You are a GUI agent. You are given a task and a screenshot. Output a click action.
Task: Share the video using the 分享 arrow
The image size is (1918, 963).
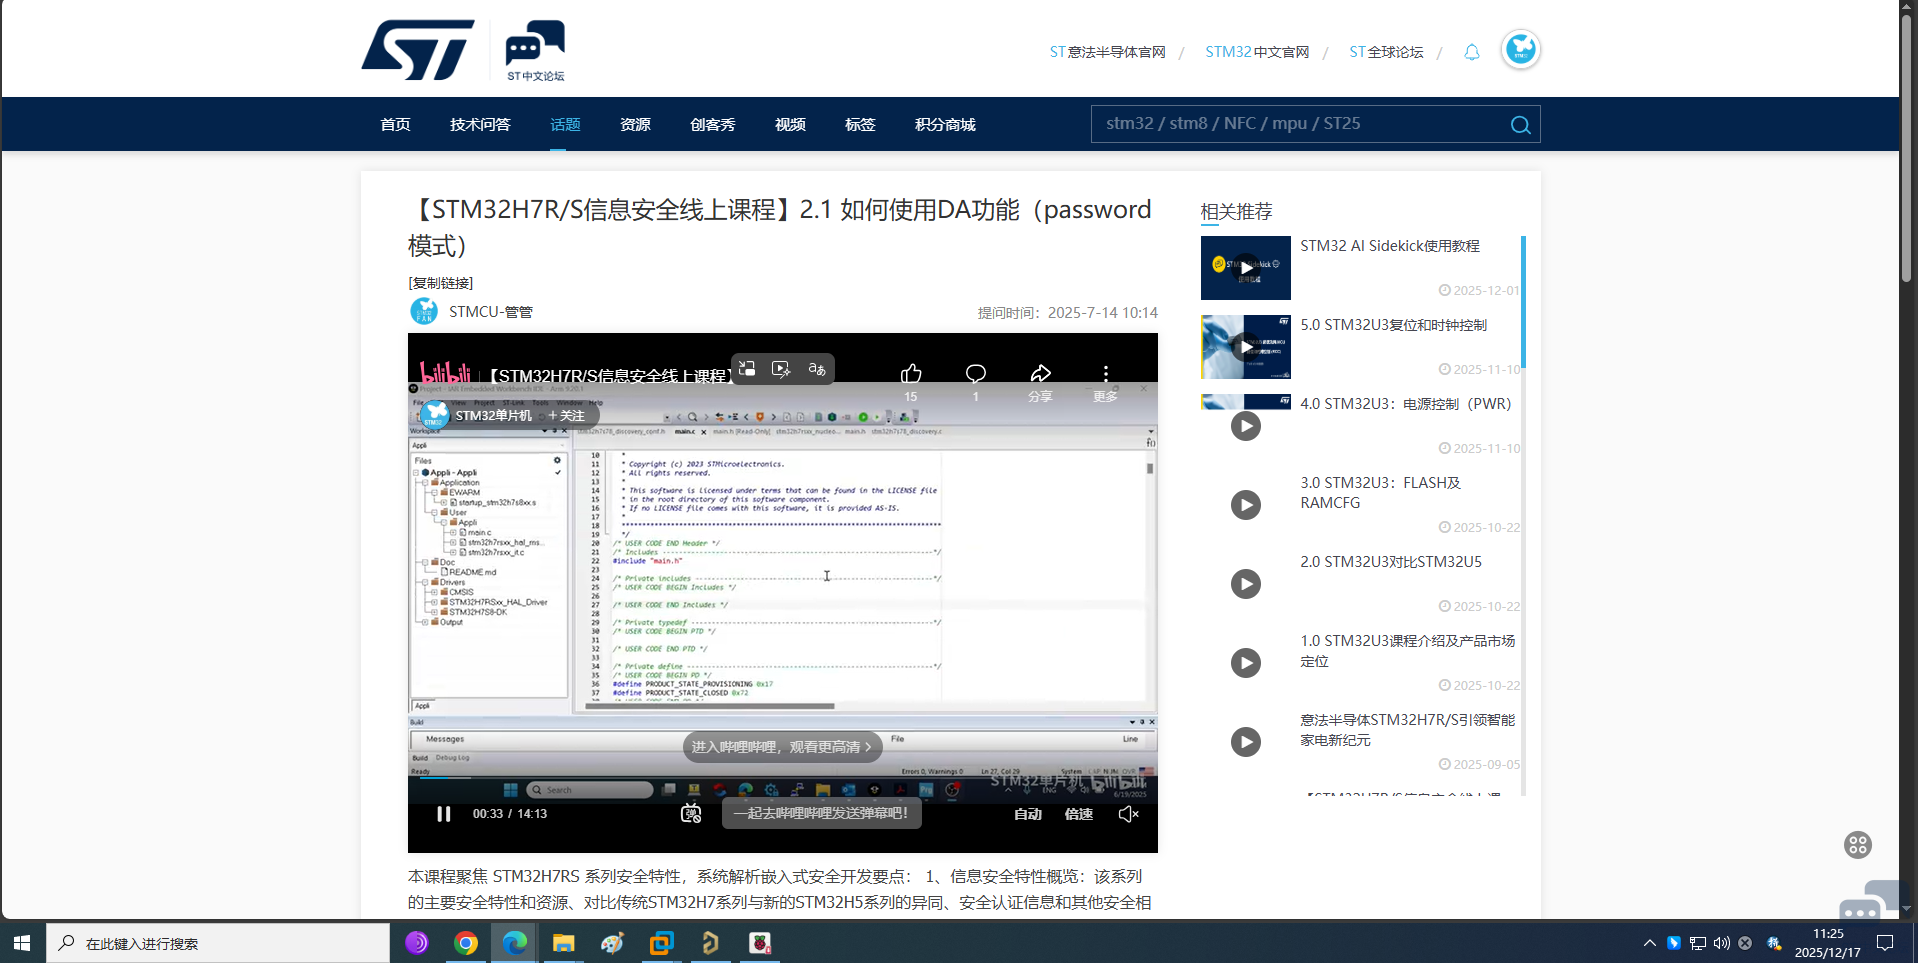(1041, 374)
